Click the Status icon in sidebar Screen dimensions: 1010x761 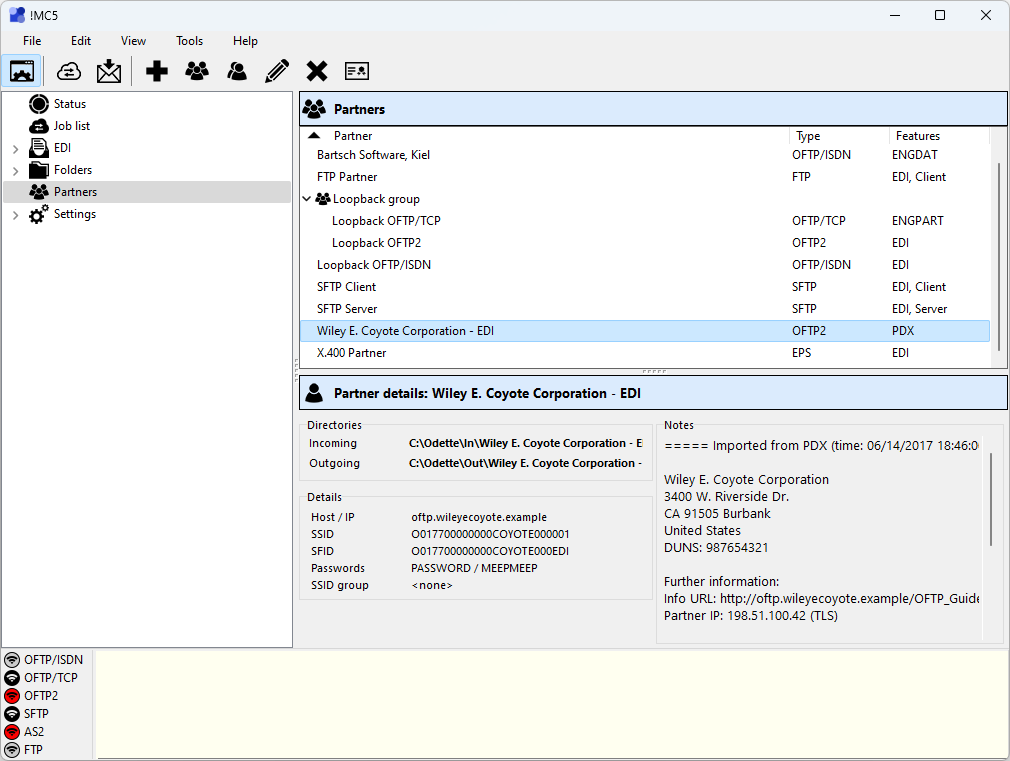pos(39,104)
